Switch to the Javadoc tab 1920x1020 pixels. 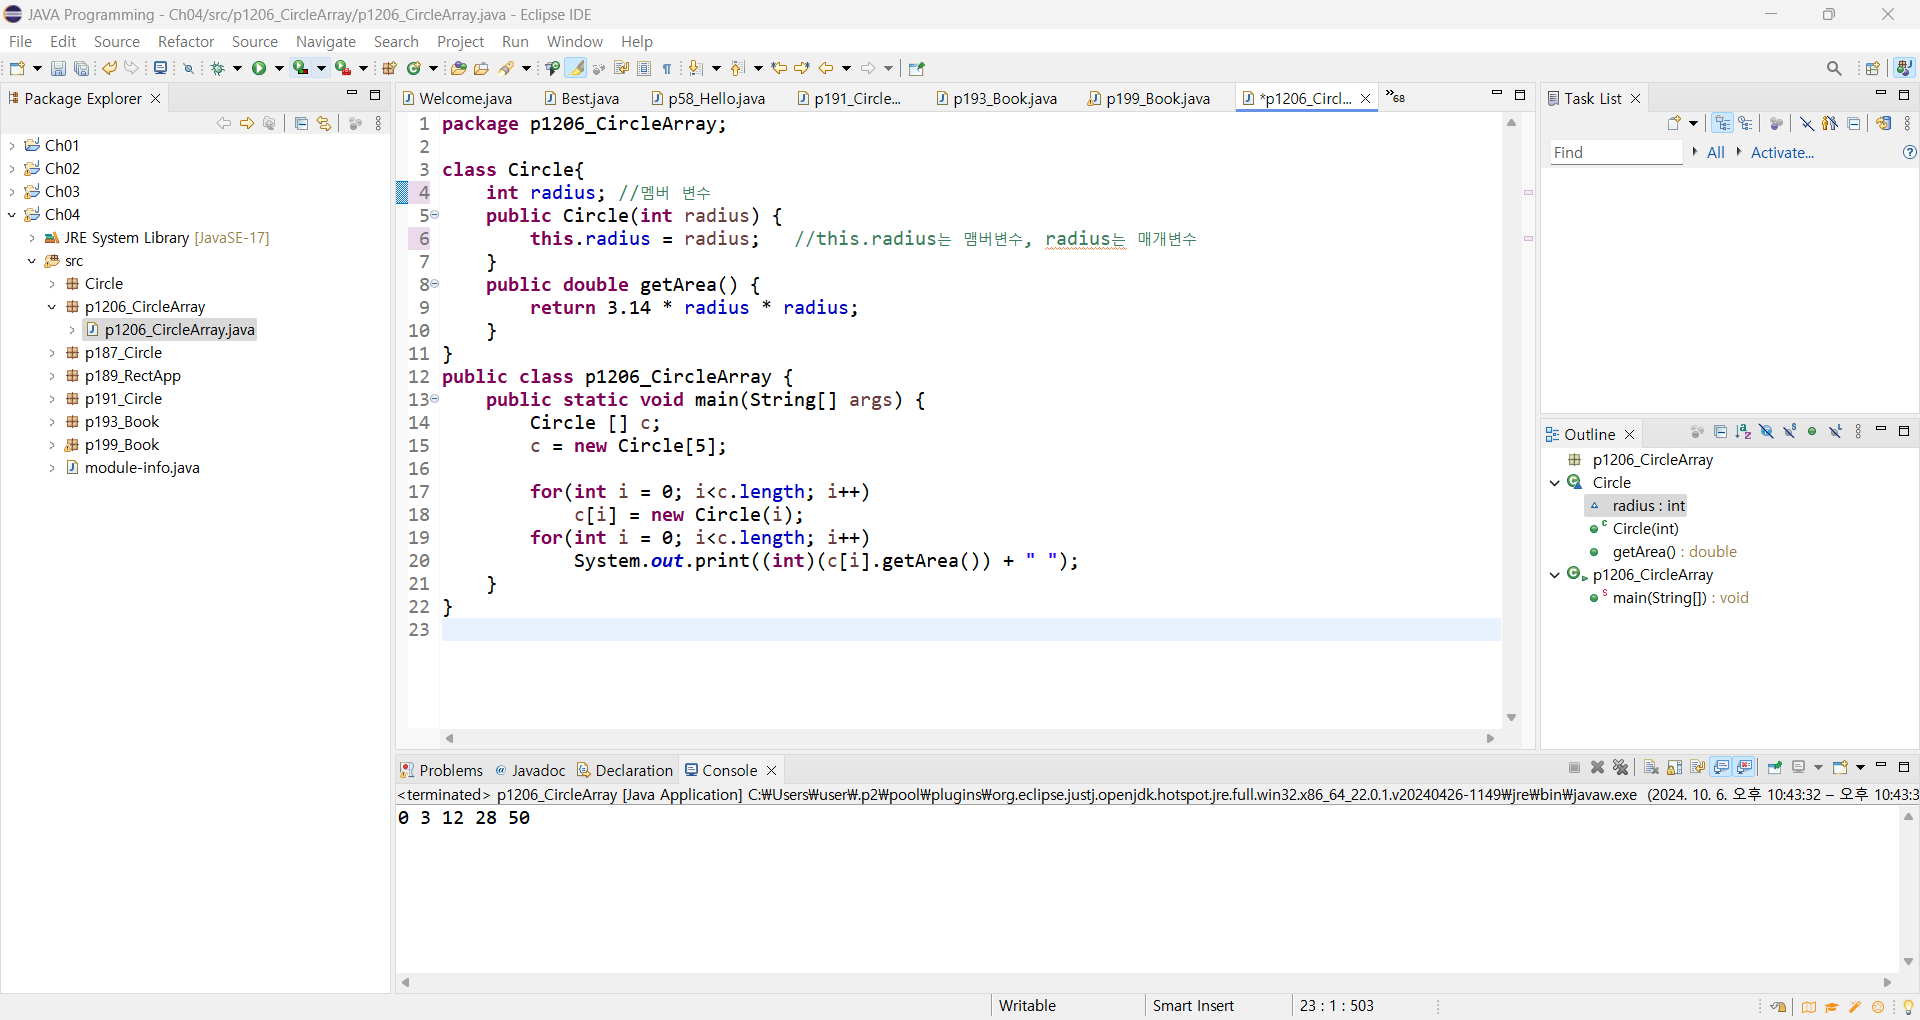530,770
